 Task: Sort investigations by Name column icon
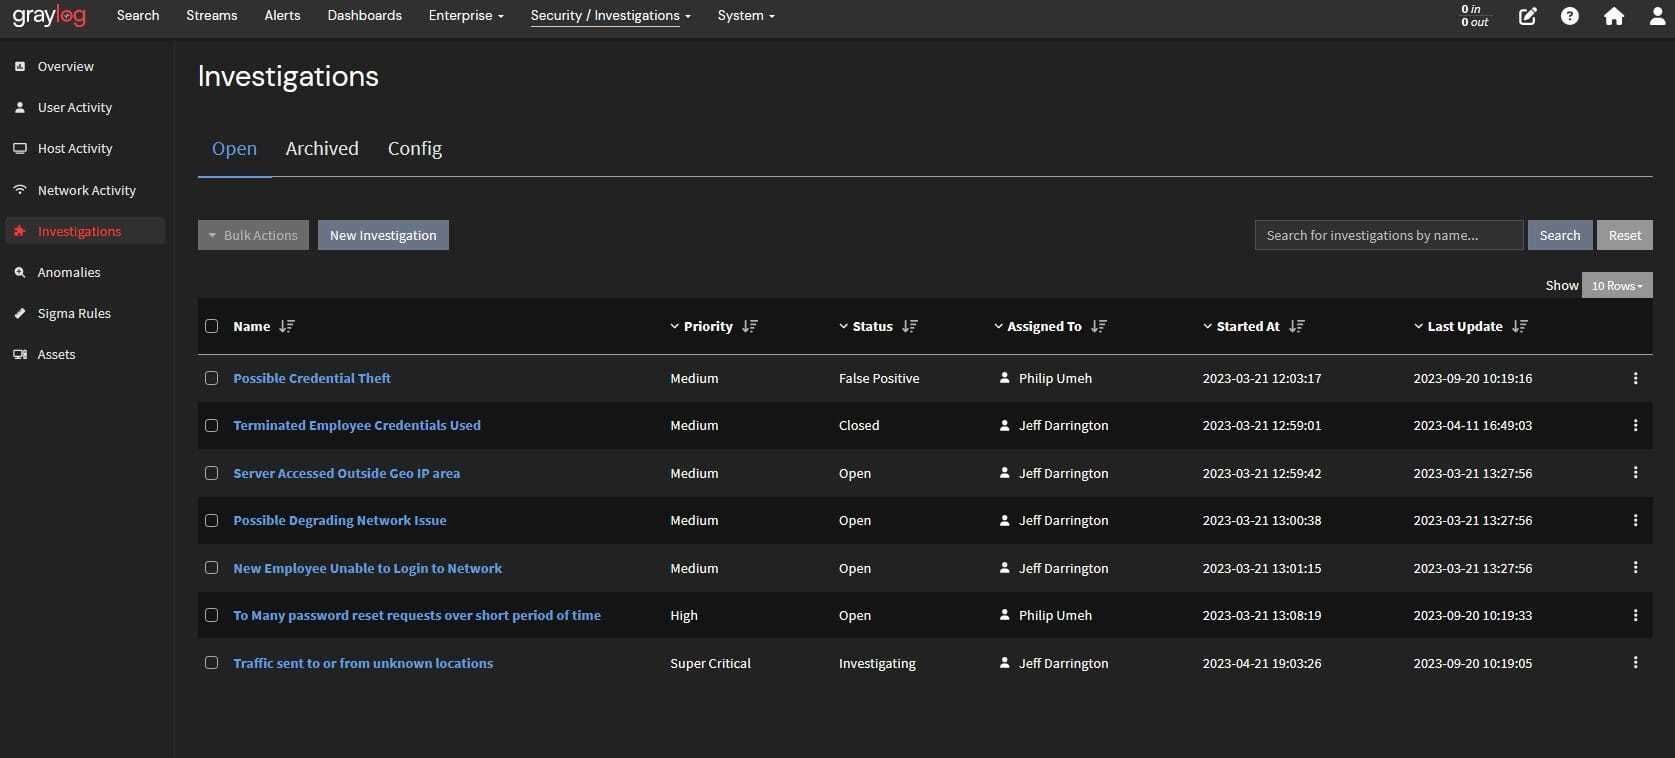287,326
